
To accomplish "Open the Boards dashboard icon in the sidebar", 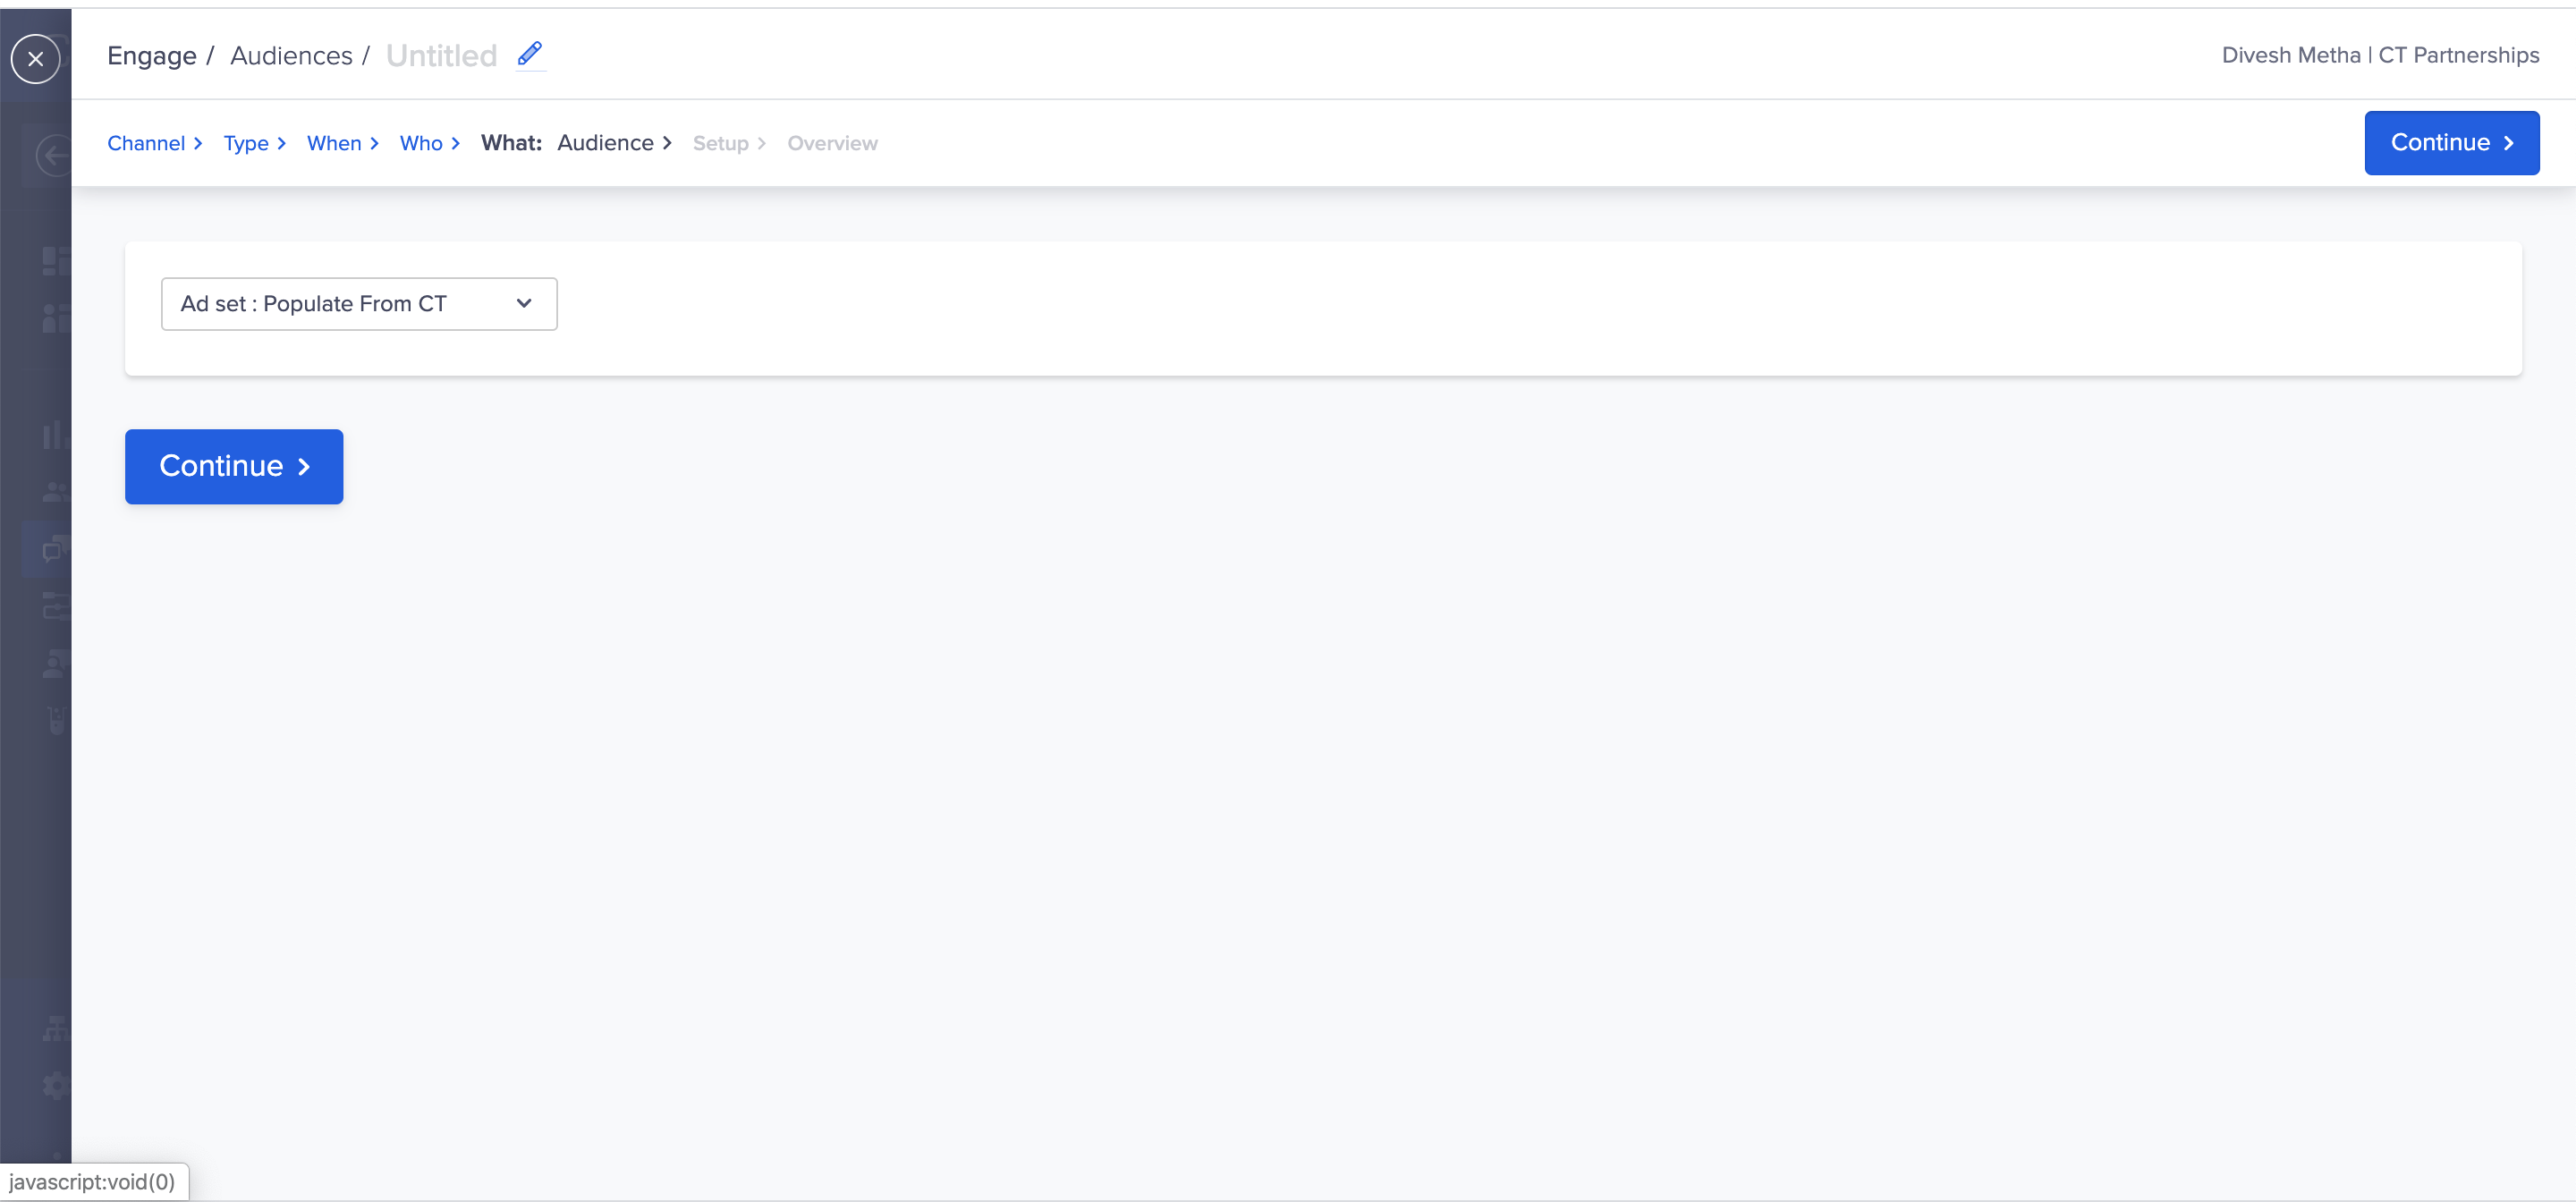I will coord(56,261).
